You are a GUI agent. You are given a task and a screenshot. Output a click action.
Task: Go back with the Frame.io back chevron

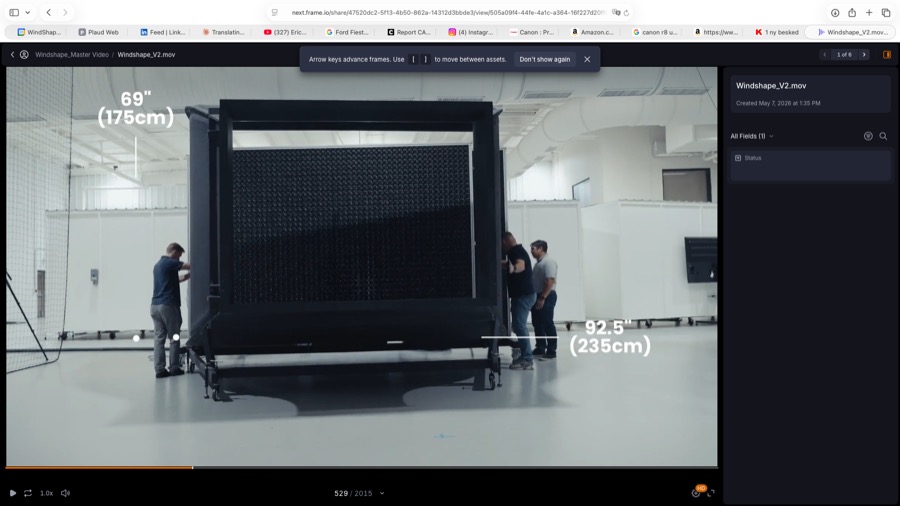point(12,55)
